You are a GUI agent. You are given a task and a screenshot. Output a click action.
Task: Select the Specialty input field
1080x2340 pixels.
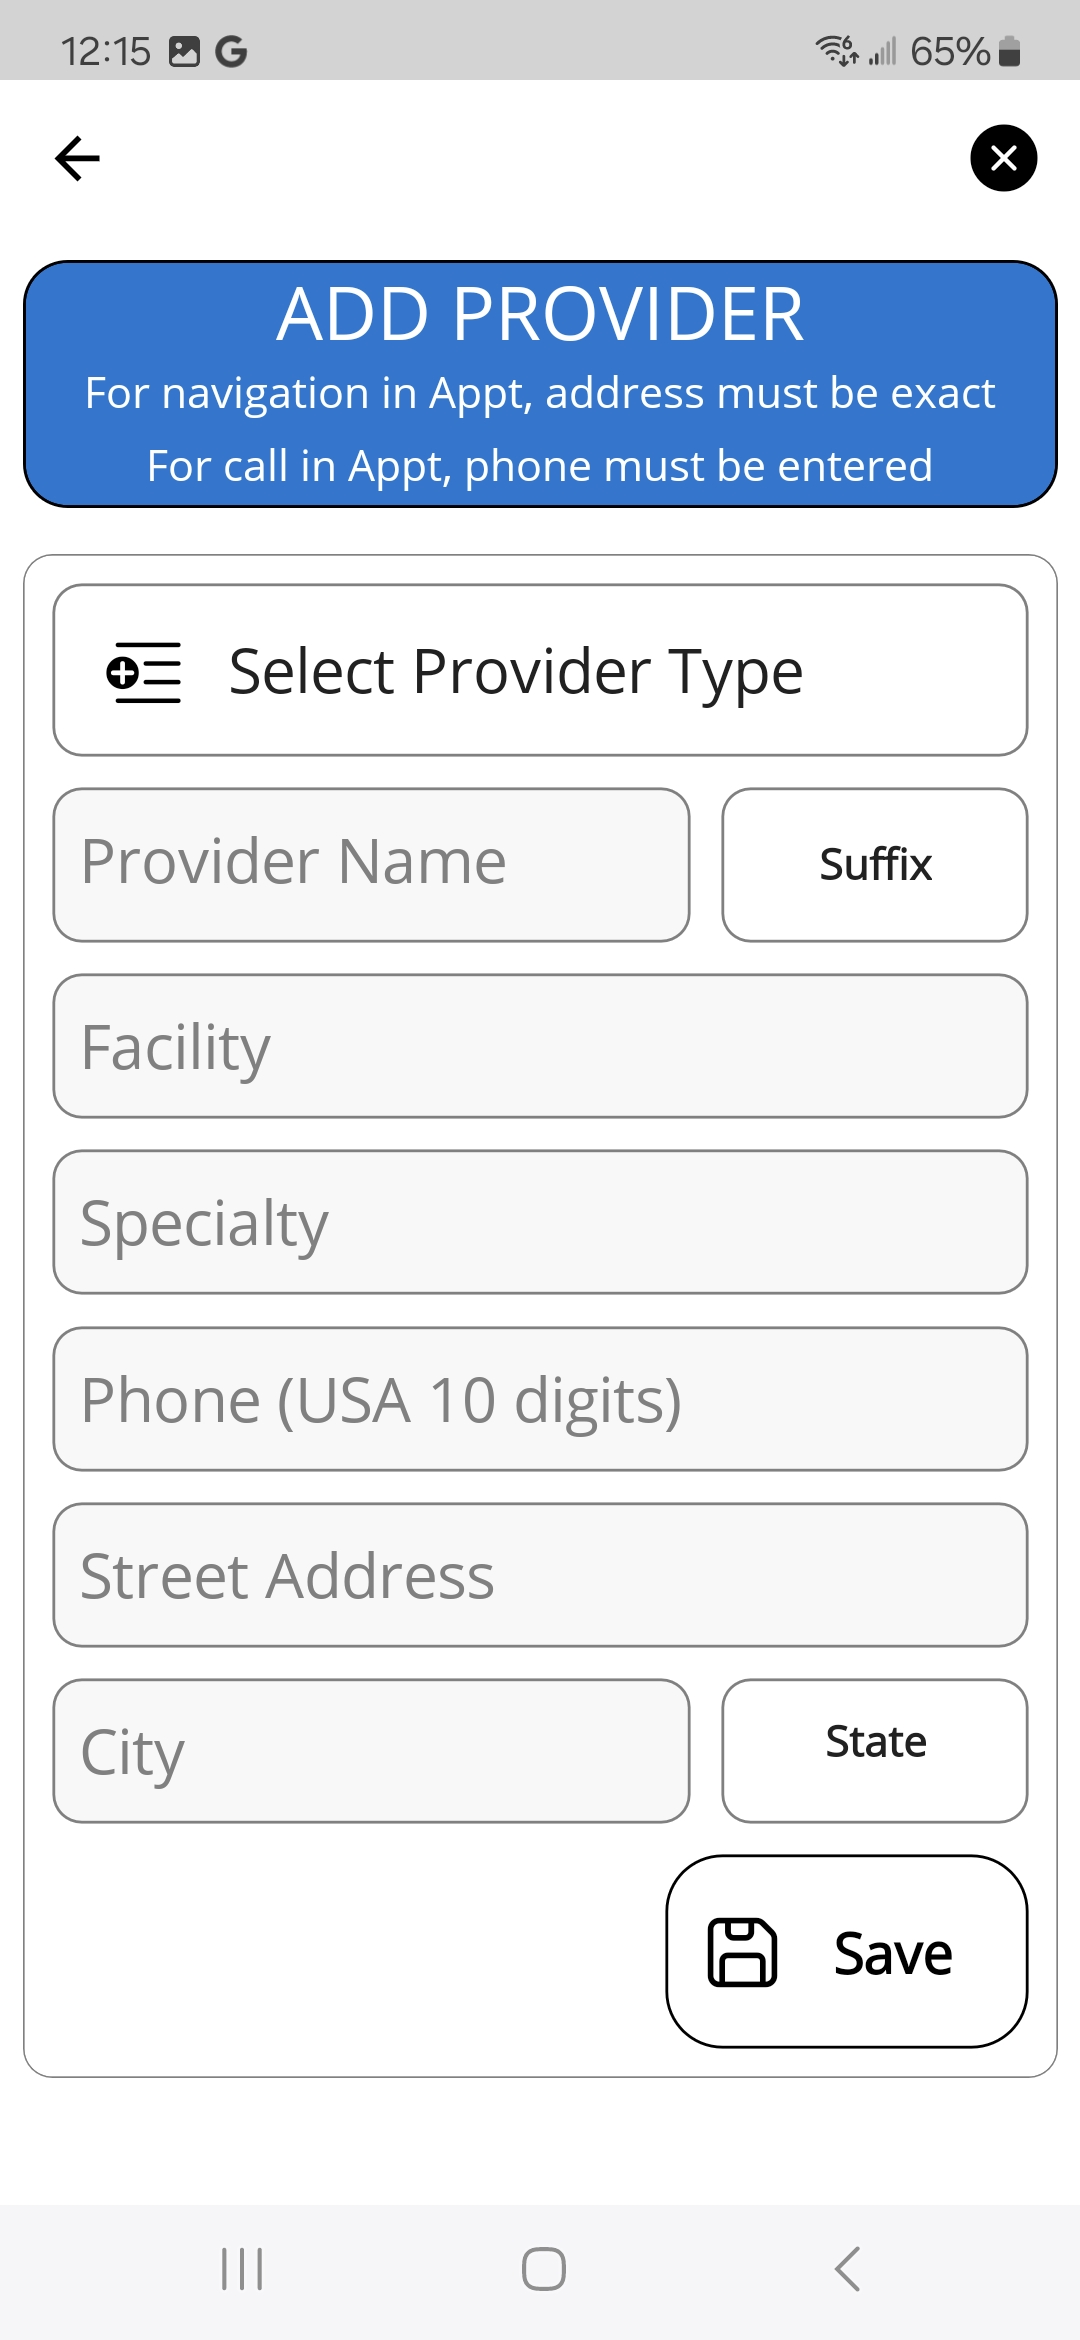point(540,1222)
